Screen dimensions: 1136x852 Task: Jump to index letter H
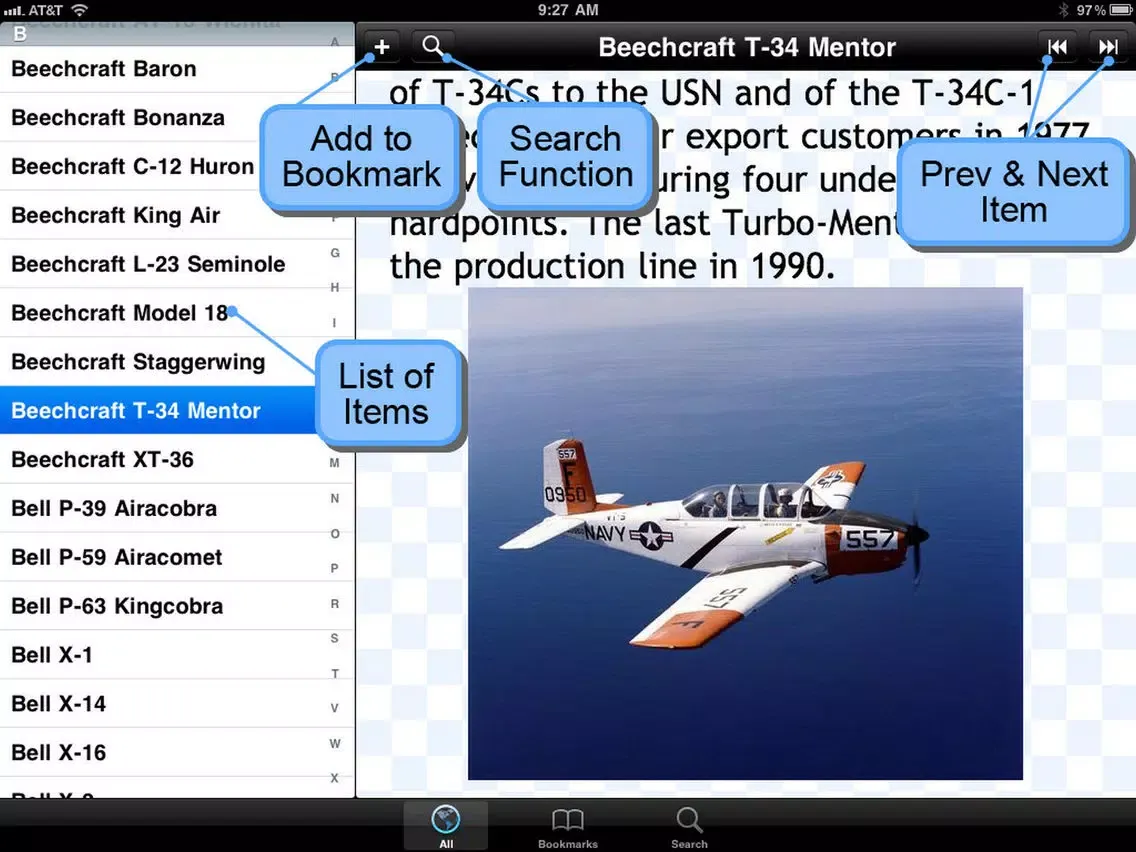coord(335,288)
